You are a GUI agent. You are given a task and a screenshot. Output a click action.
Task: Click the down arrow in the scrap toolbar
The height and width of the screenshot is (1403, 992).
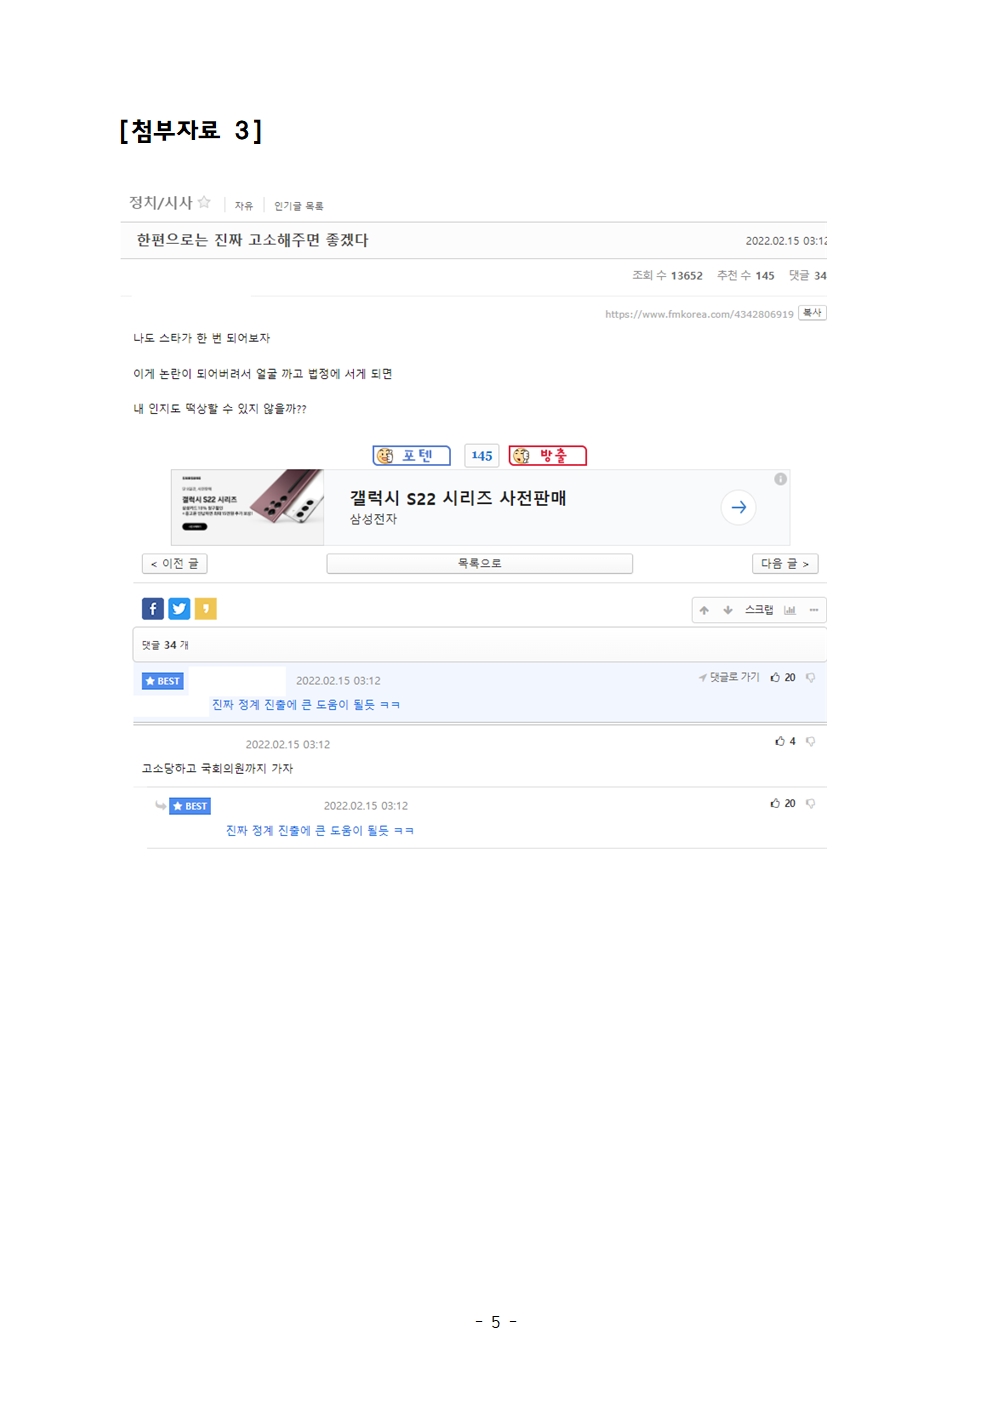click(x=728, y=610)
